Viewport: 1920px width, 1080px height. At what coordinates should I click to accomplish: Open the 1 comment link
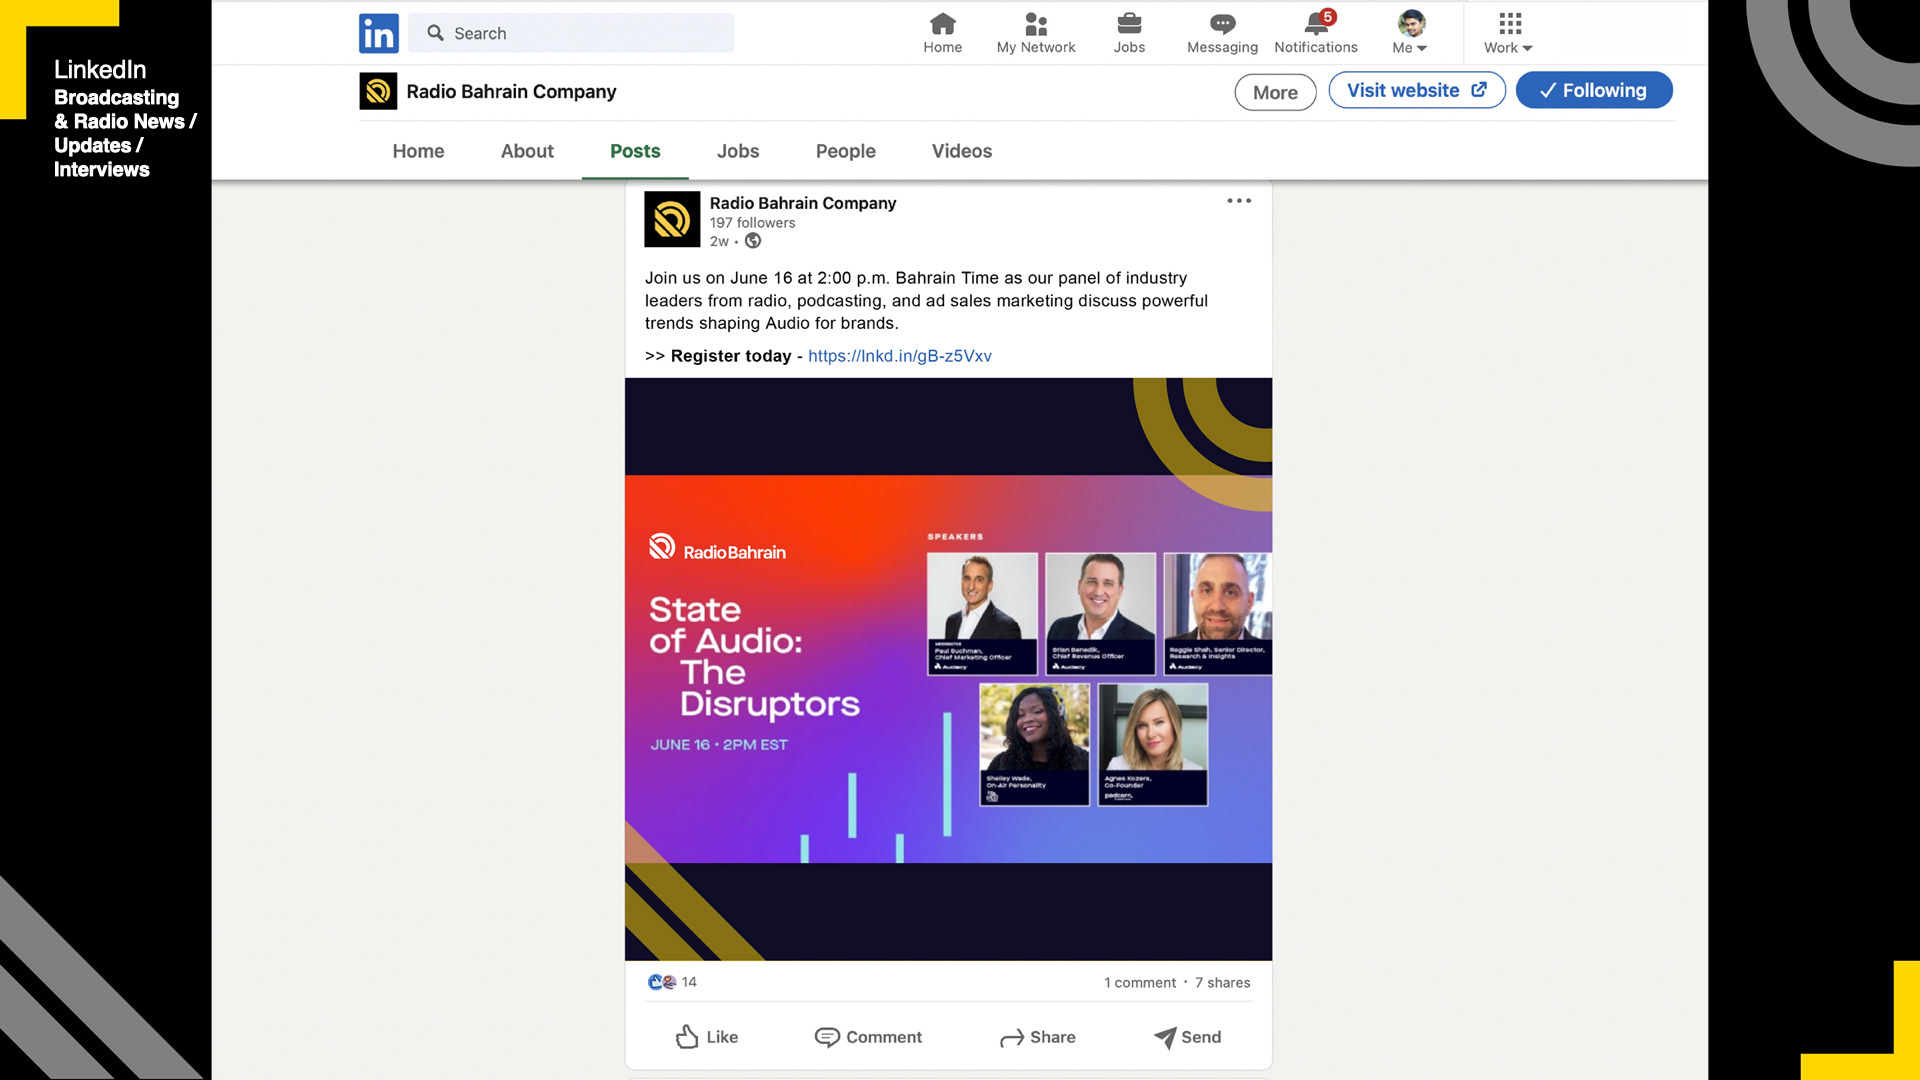pos(1139,983)
